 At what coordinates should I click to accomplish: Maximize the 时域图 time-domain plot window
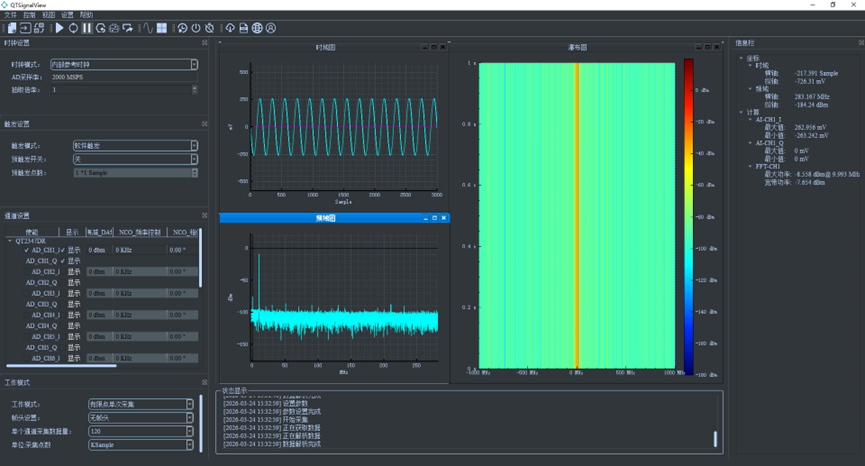tap(434, 47)
